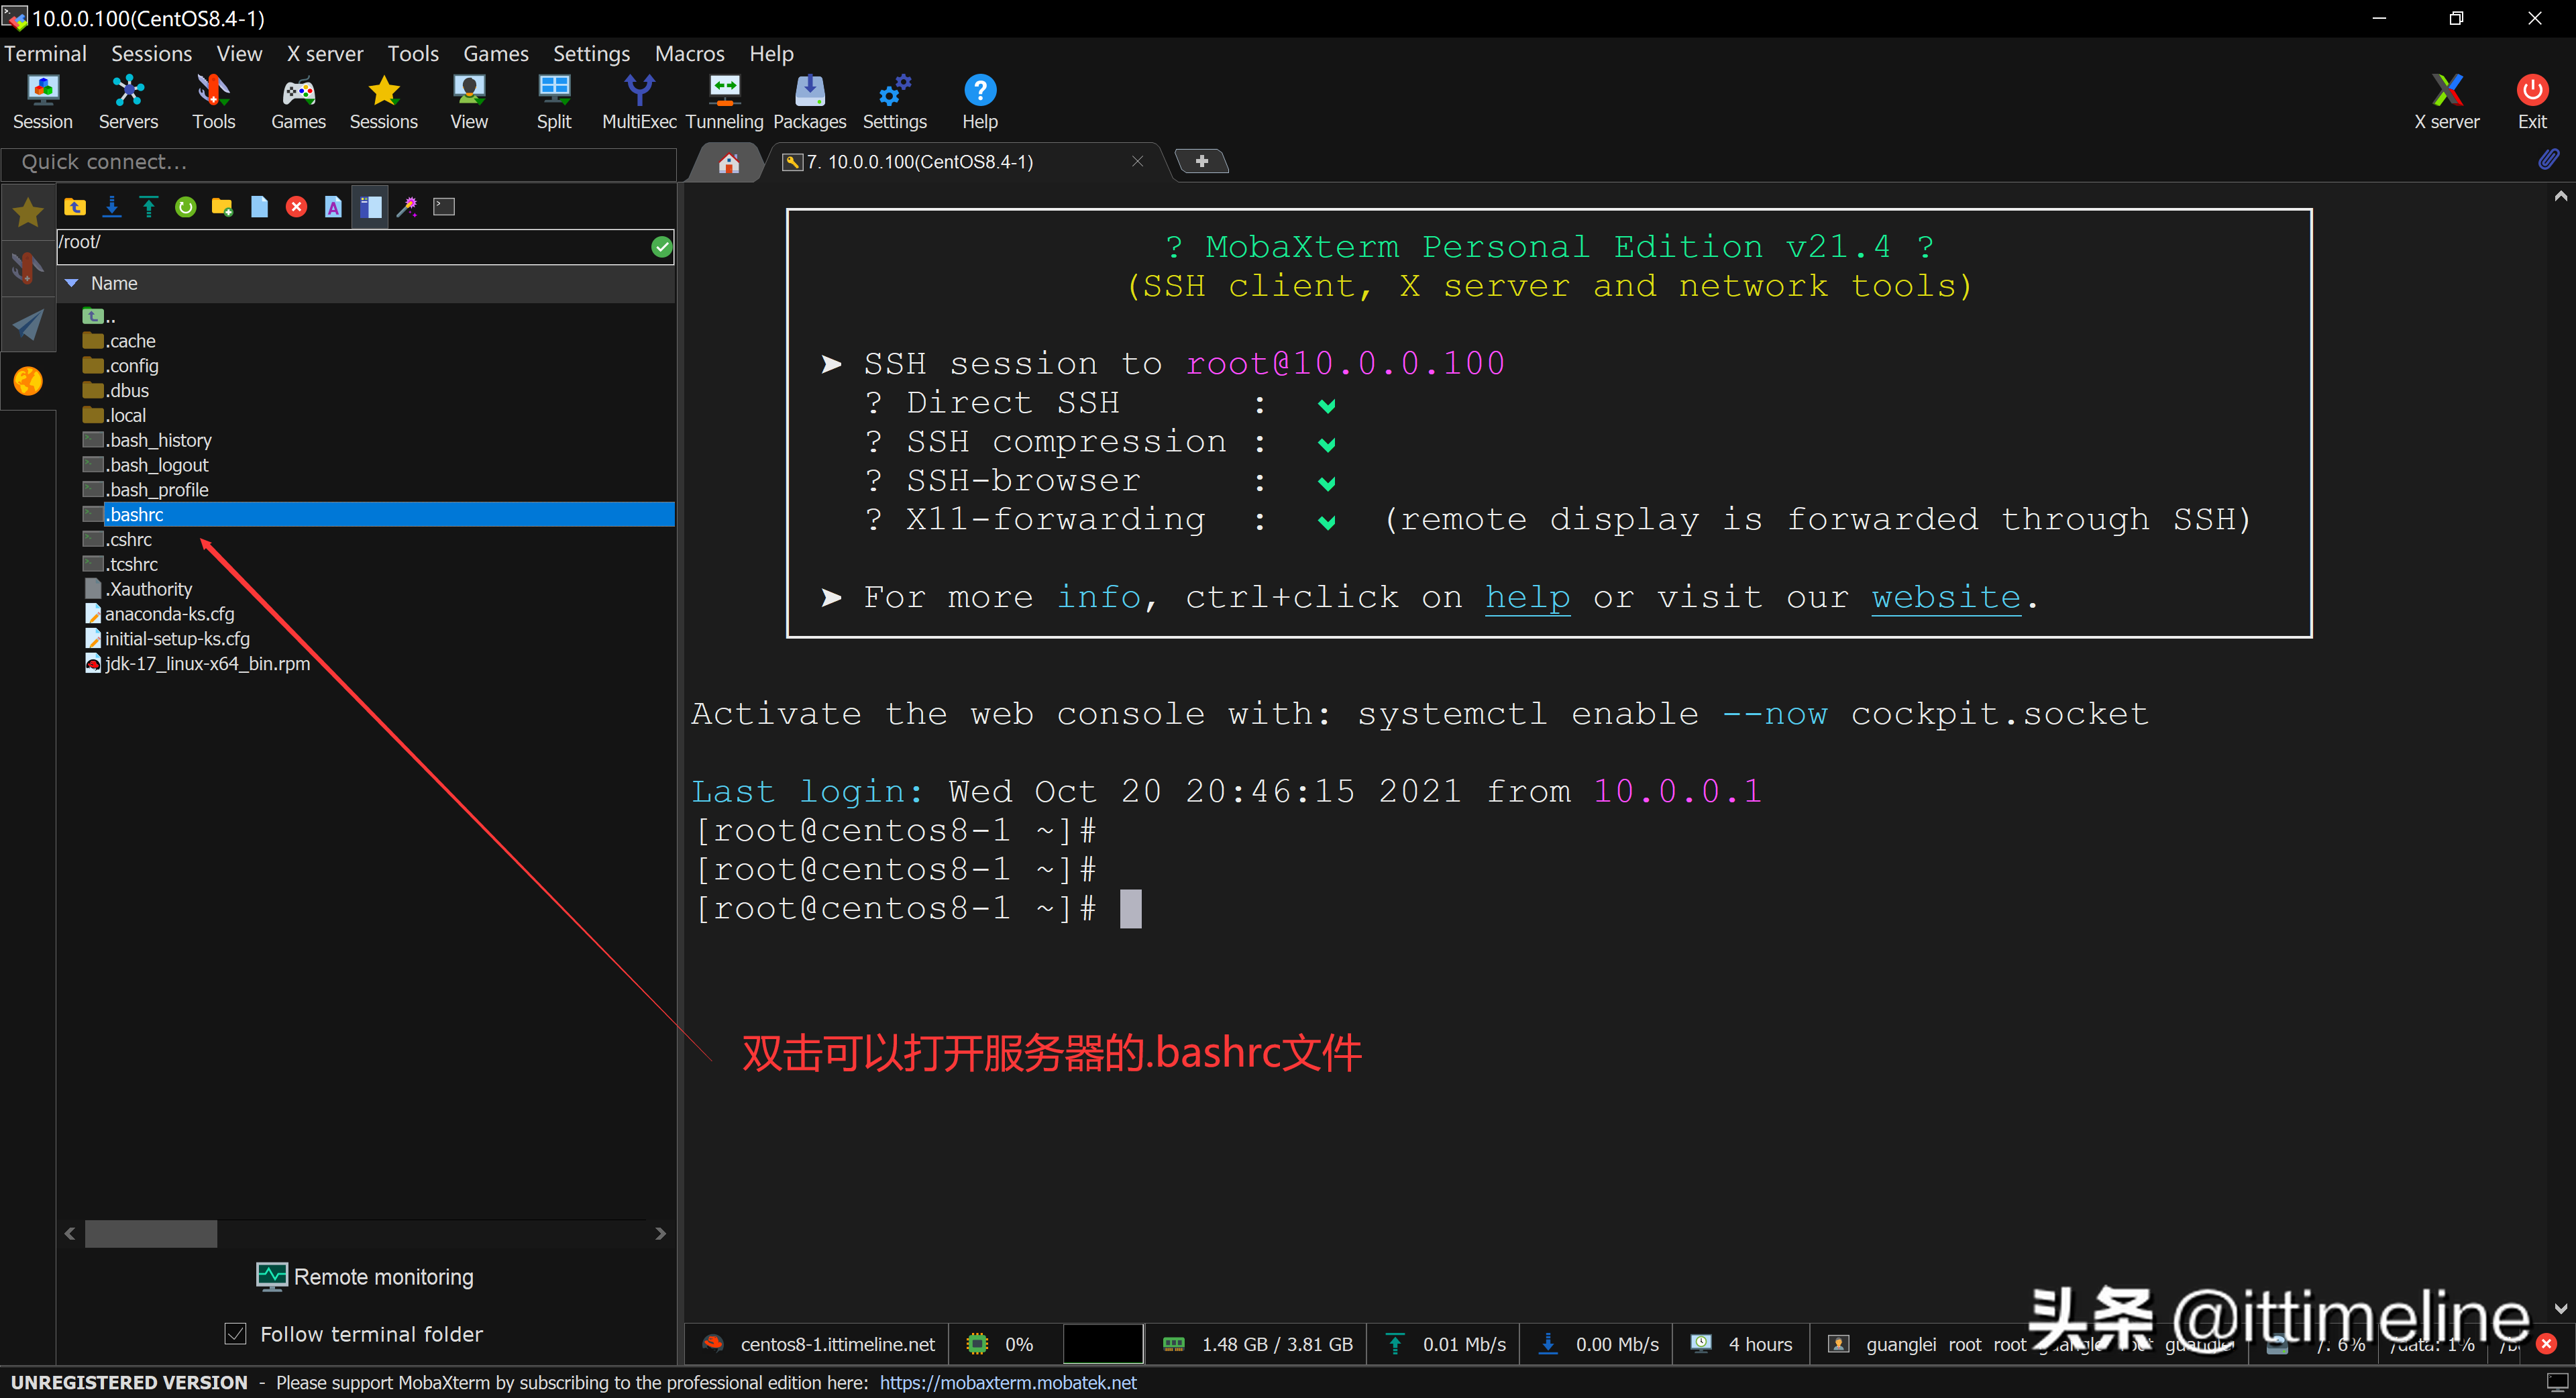Click the CPU 0% status bar indicator
This screenshot has width=2576, height=1398.
tap(1000, 1344)
